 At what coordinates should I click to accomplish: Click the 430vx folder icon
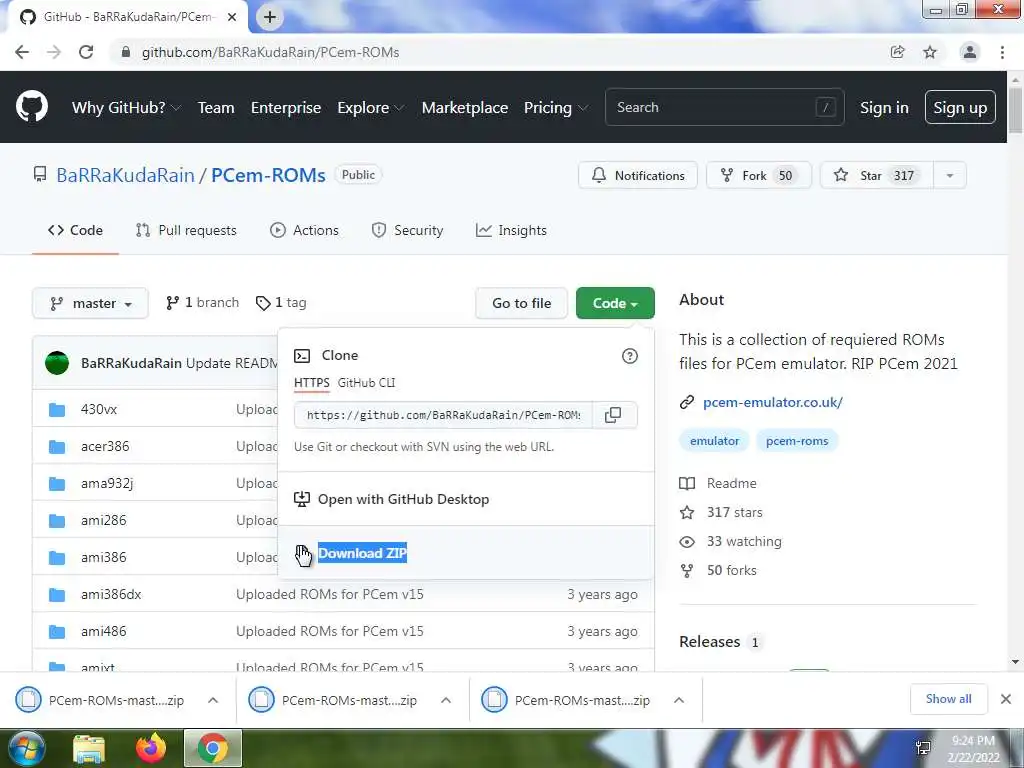[57, 409]
